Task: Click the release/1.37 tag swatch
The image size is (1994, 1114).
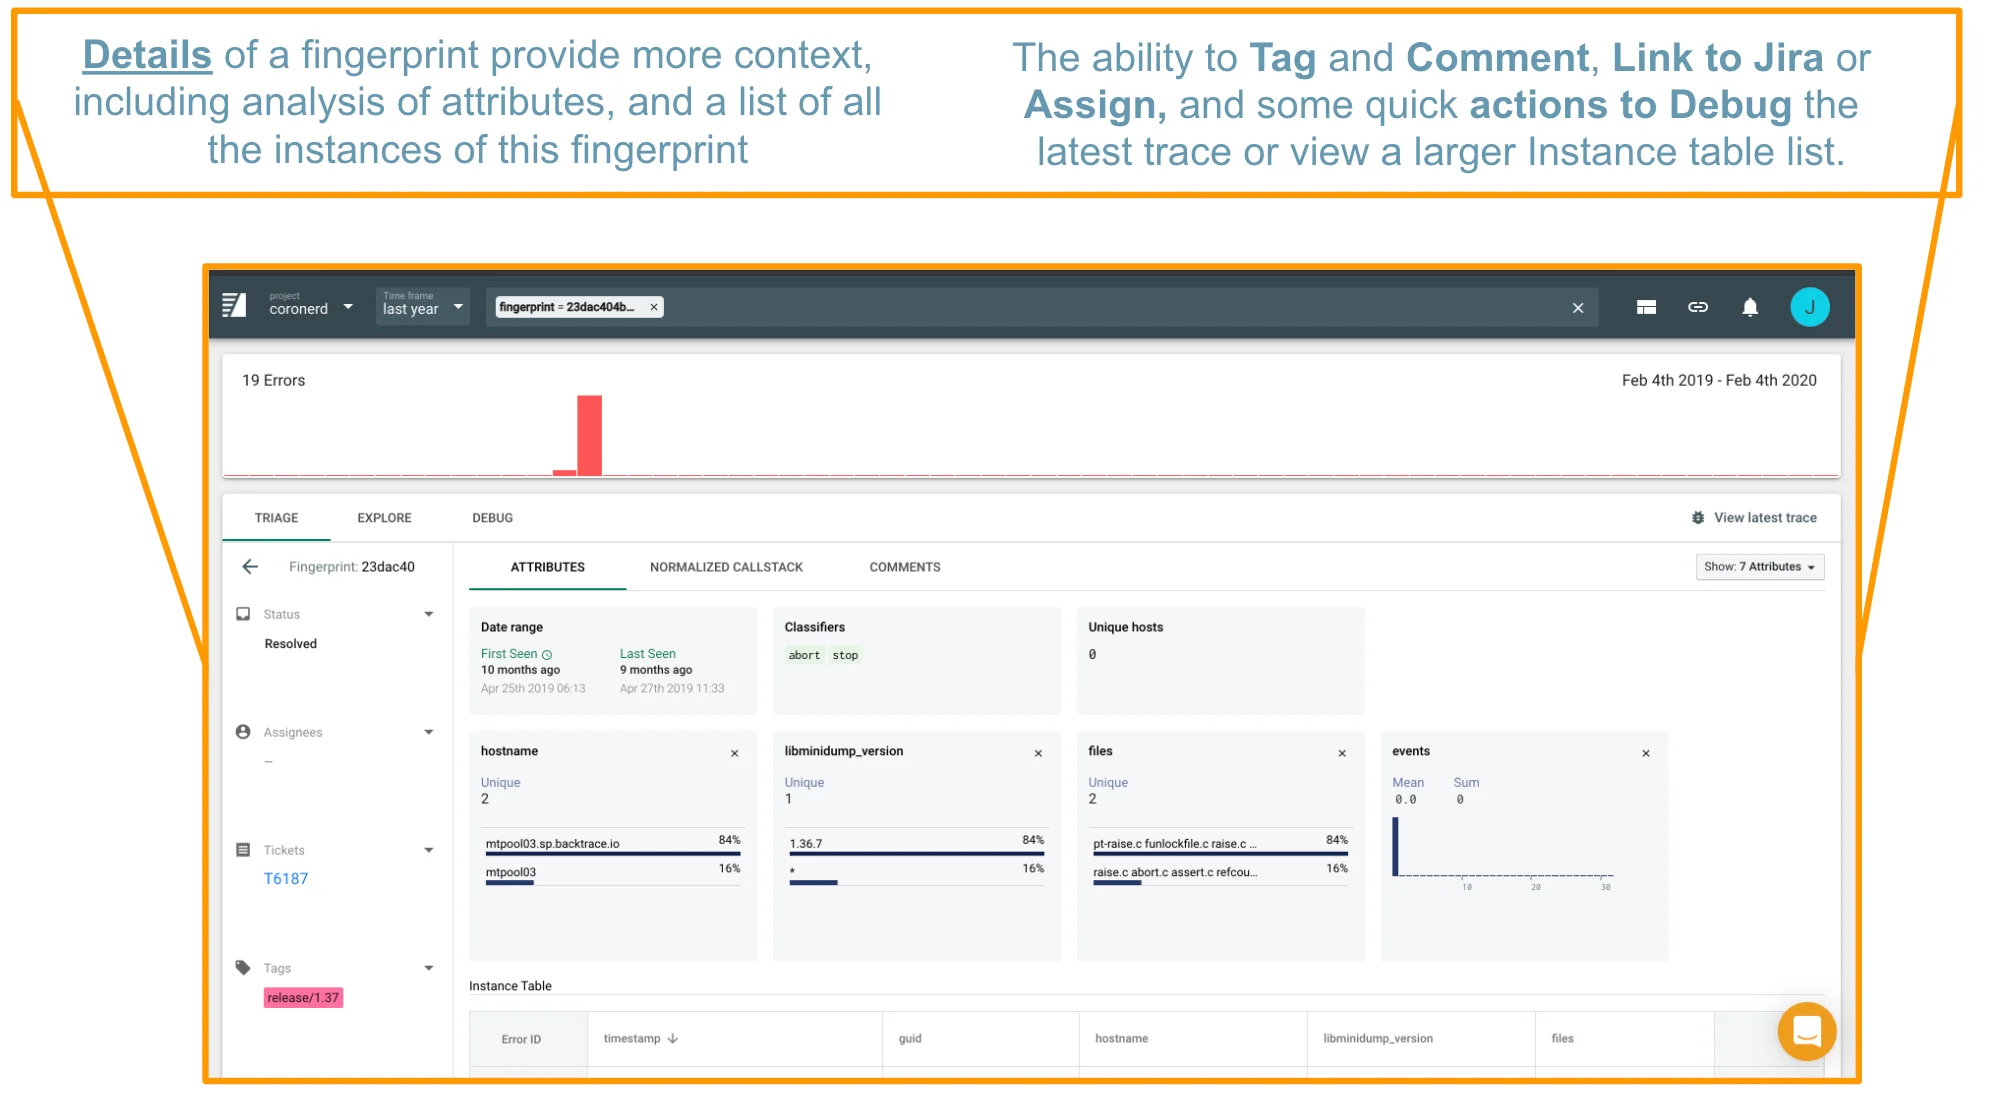Action: (303, 997)
